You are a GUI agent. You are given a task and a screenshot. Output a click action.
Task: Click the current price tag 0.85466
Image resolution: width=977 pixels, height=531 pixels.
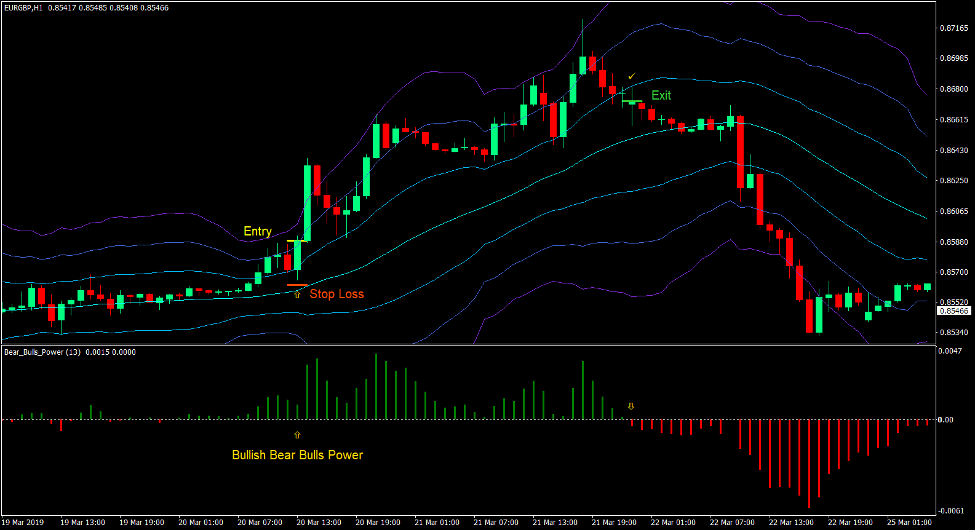(x=955, y=311)
